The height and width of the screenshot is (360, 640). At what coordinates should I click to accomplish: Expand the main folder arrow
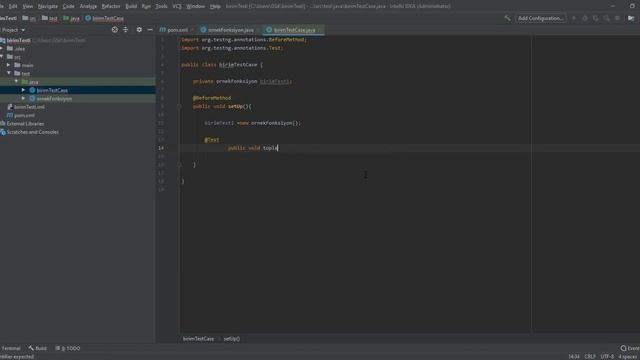click(x=9, y=65)
